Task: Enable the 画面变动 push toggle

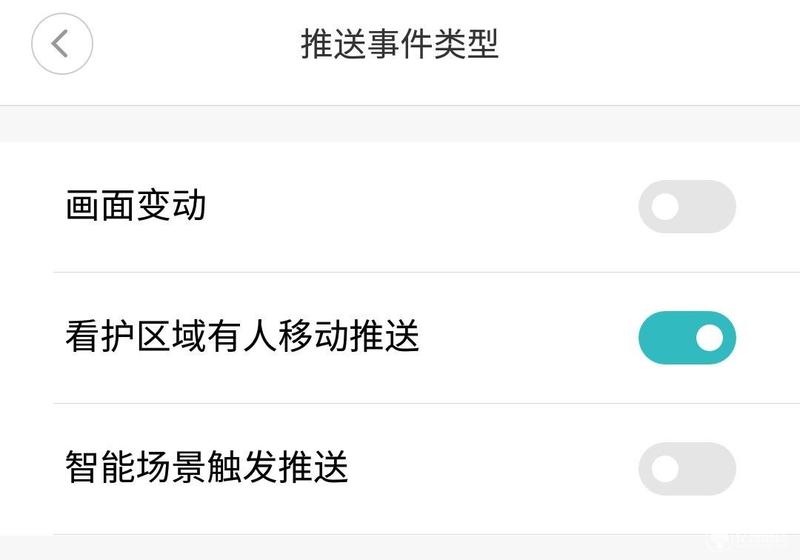Action: [687, 207]
